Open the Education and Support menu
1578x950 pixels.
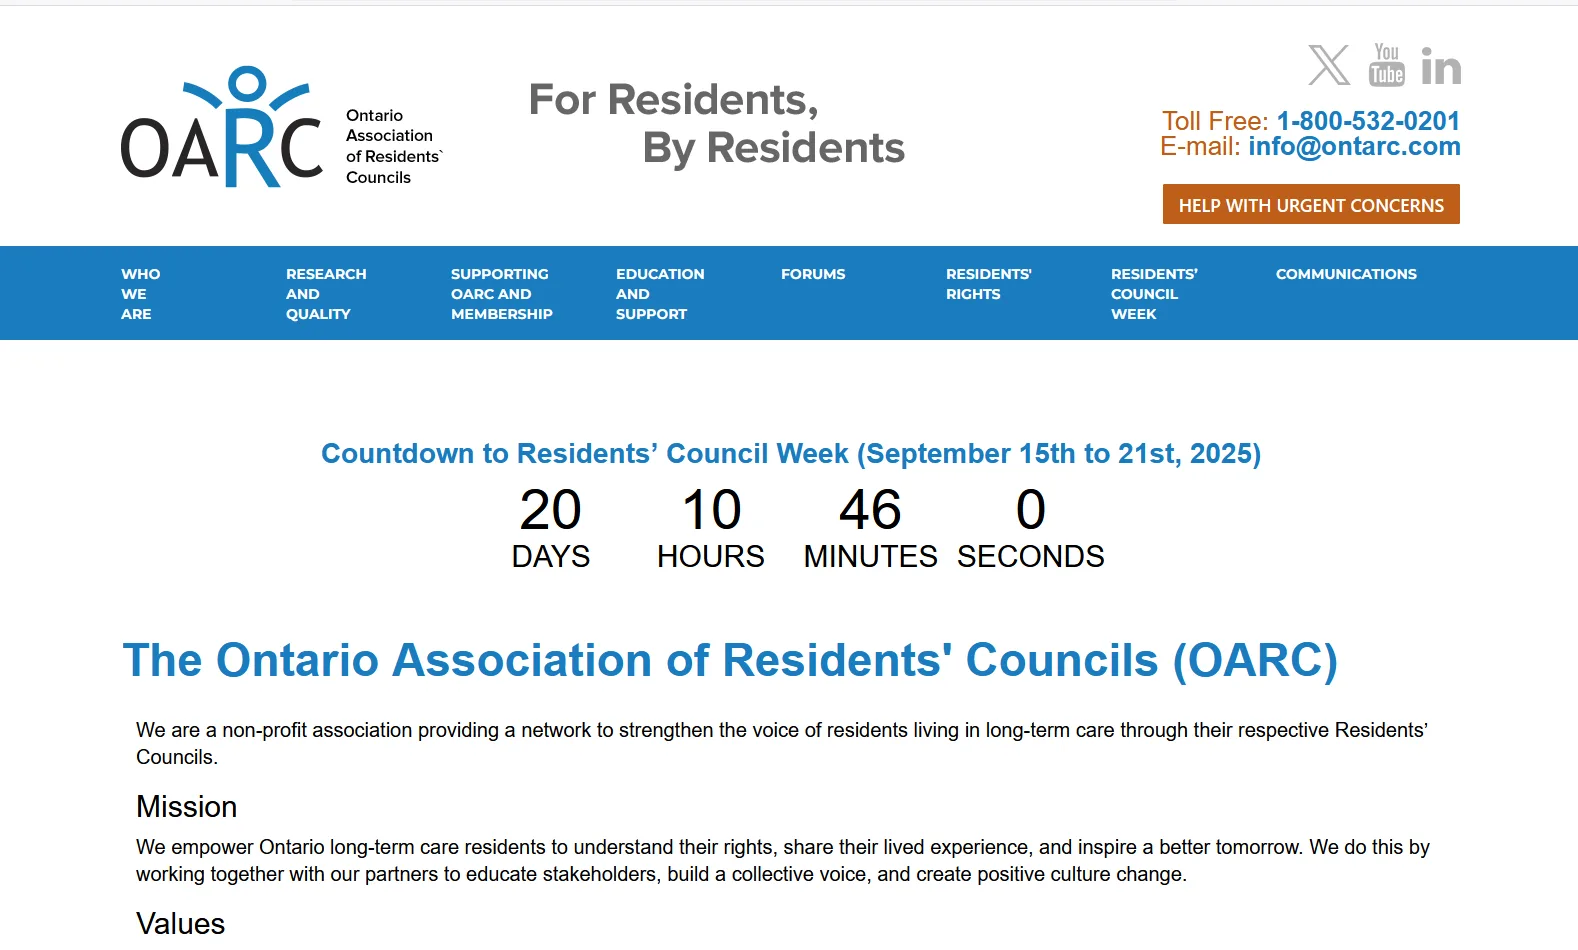pyautogui.click(x=659, y=294)
